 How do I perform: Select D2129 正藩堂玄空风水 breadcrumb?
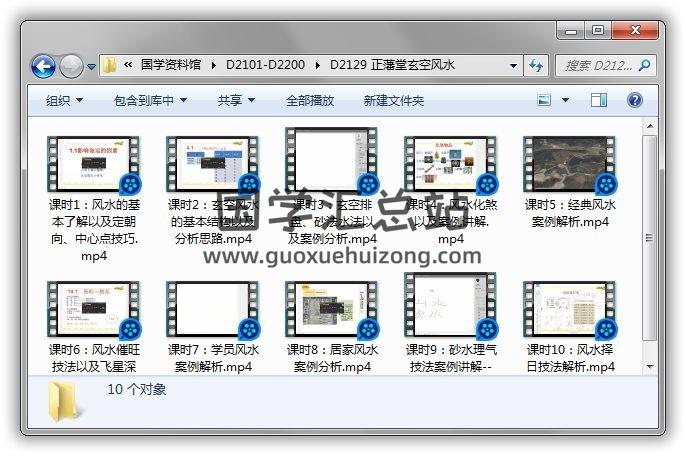[392, 65]
